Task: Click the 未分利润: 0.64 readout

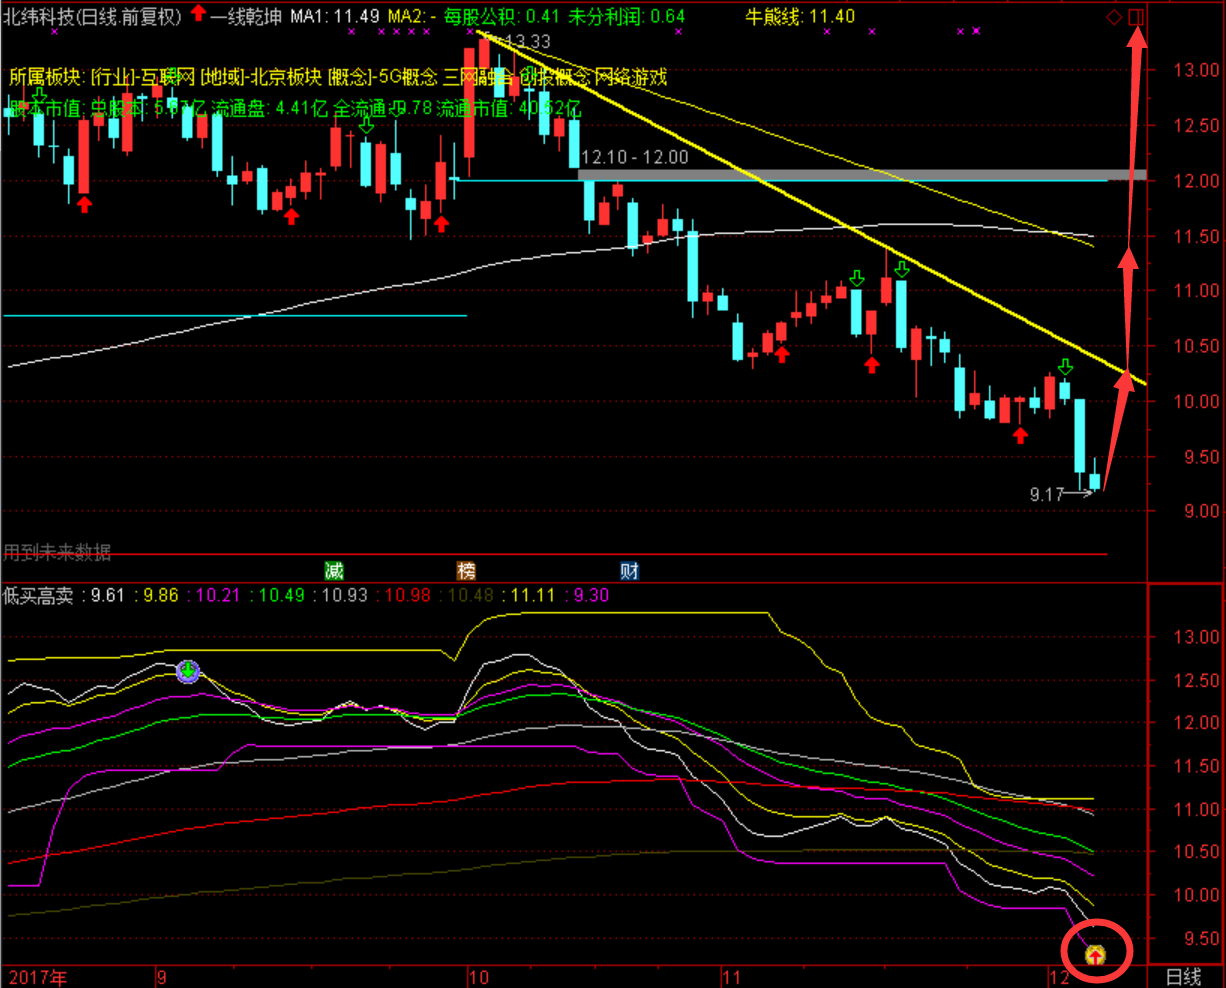Action: tap(627, 16)
